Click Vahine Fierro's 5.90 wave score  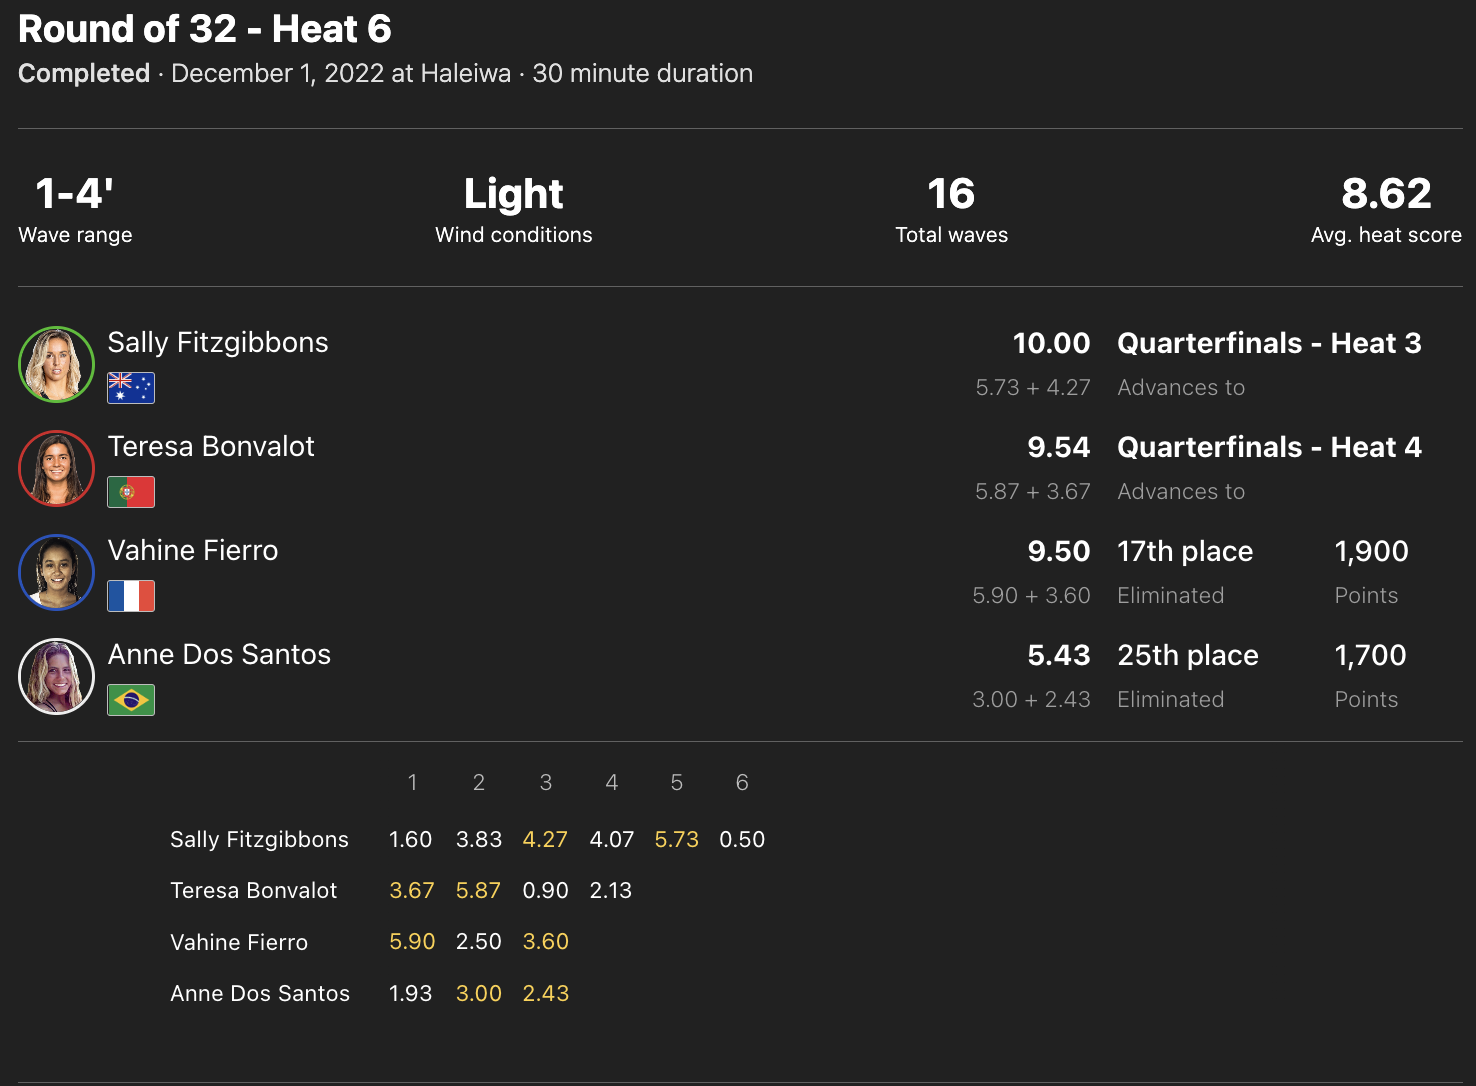coord(412,942)
